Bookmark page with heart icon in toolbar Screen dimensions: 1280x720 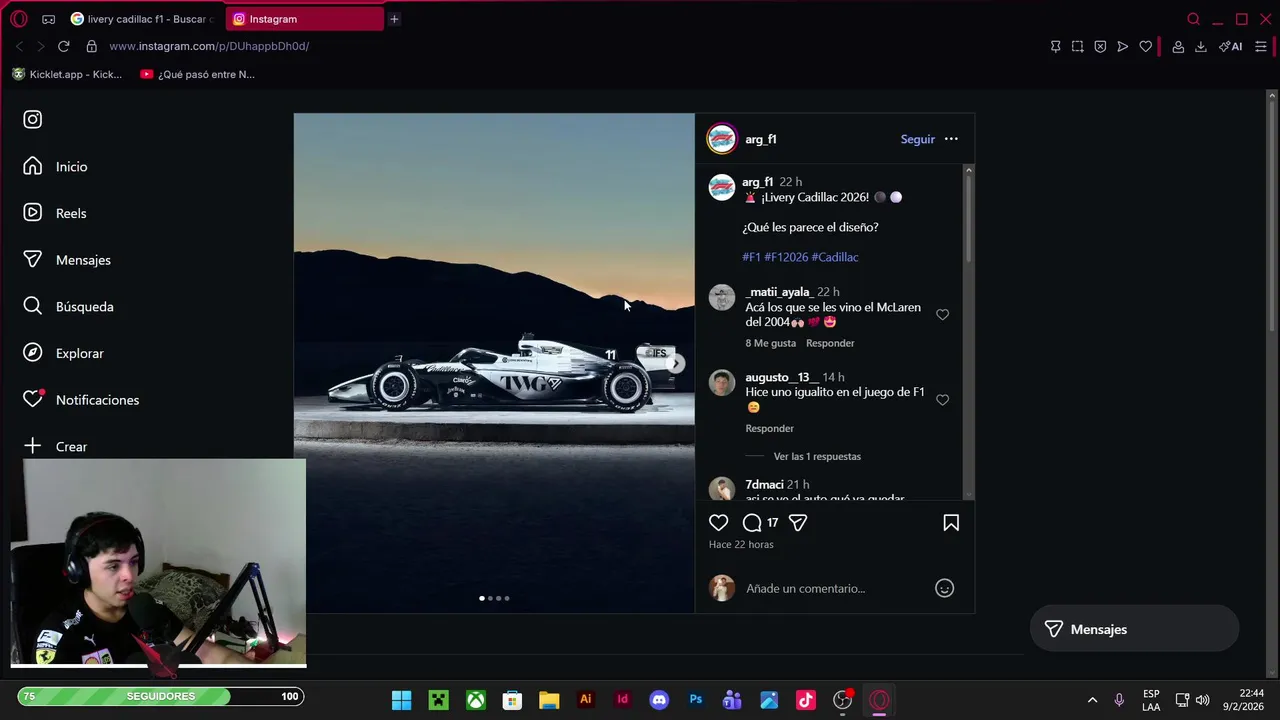[1145, 46]
